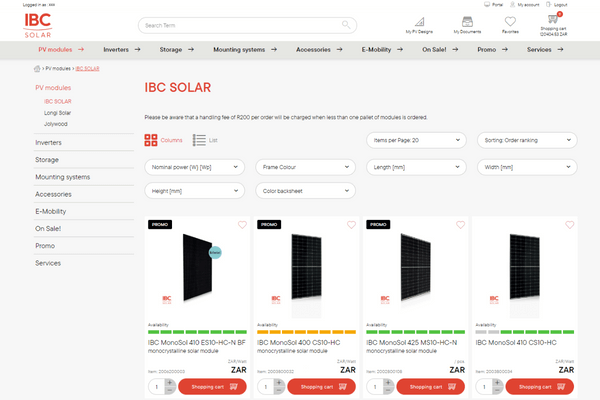
Task: Select Jolywood in sidebar
Action: [55, 124]
